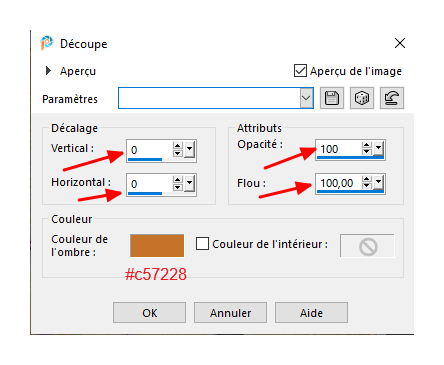Pick the orange shadow color swatch

pos(157,246)
